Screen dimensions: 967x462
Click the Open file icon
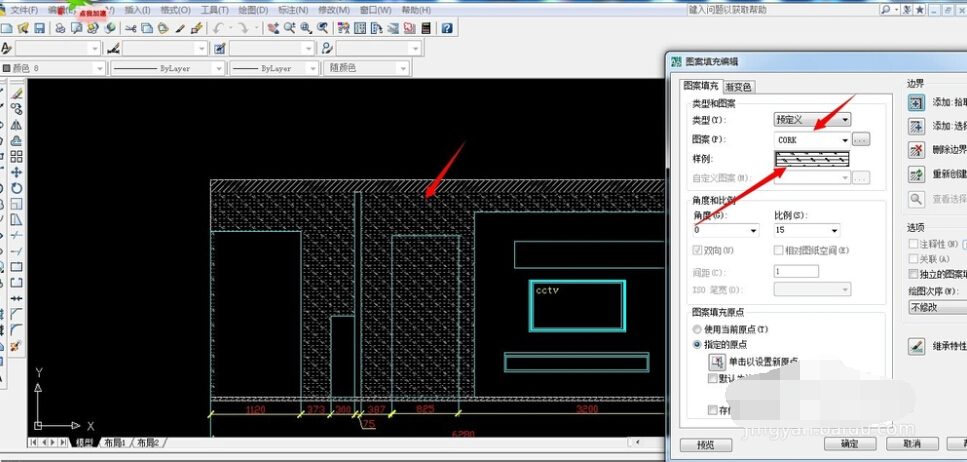tap(23, 28)
